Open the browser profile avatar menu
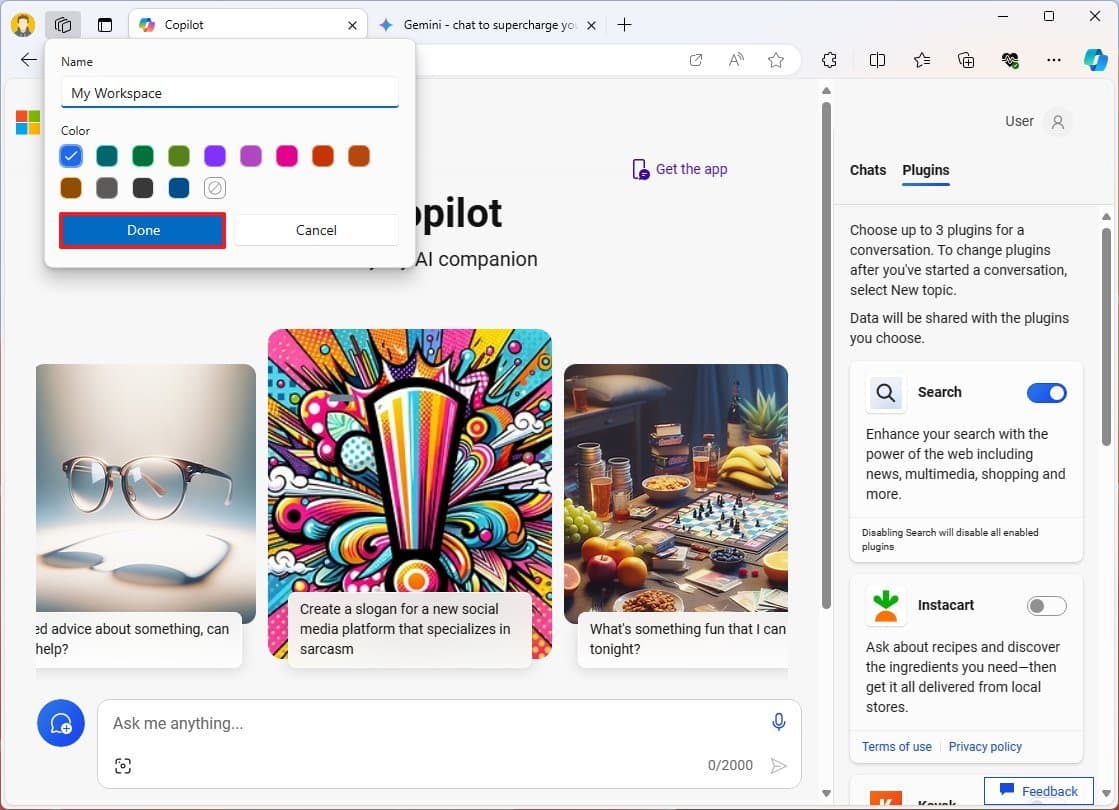This screenshot has width=1119, height=810. [x=22, y=25]
